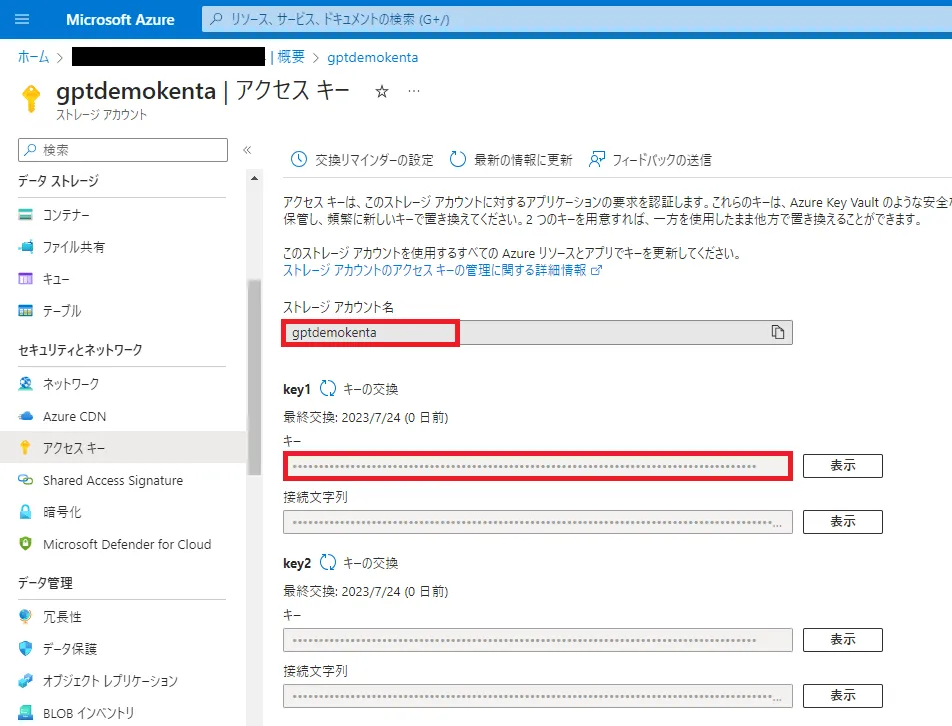Click the key2 接続文字列 masked field

click(537, 696)
